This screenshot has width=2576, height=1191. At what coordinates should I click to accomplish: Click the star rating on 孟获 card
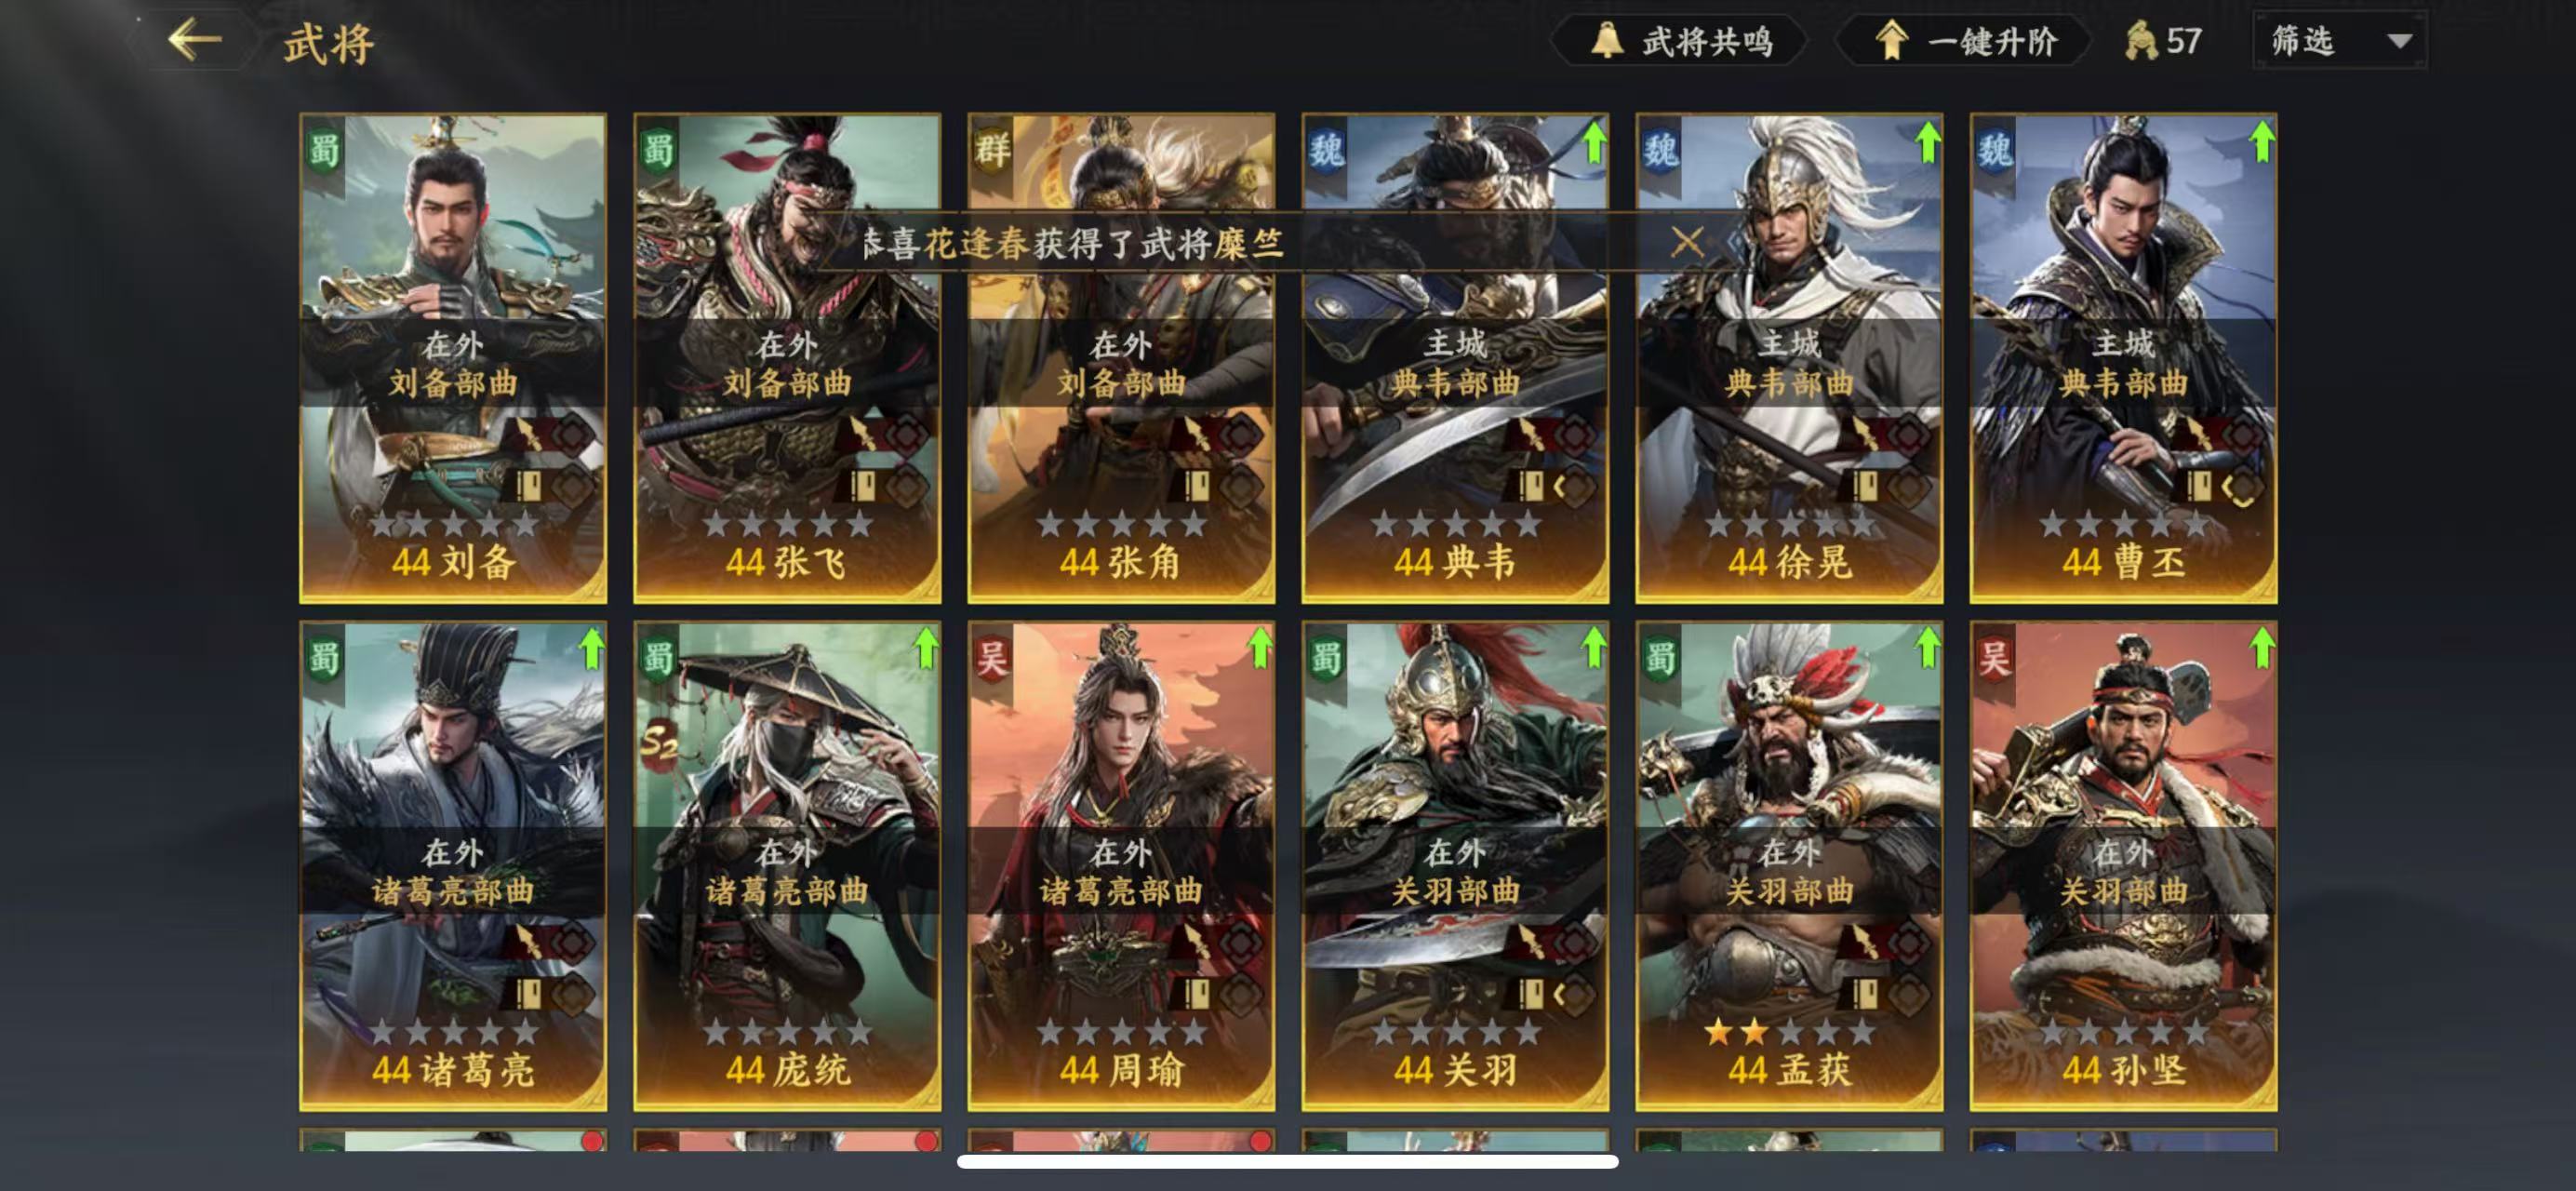pos(1789,1031)
